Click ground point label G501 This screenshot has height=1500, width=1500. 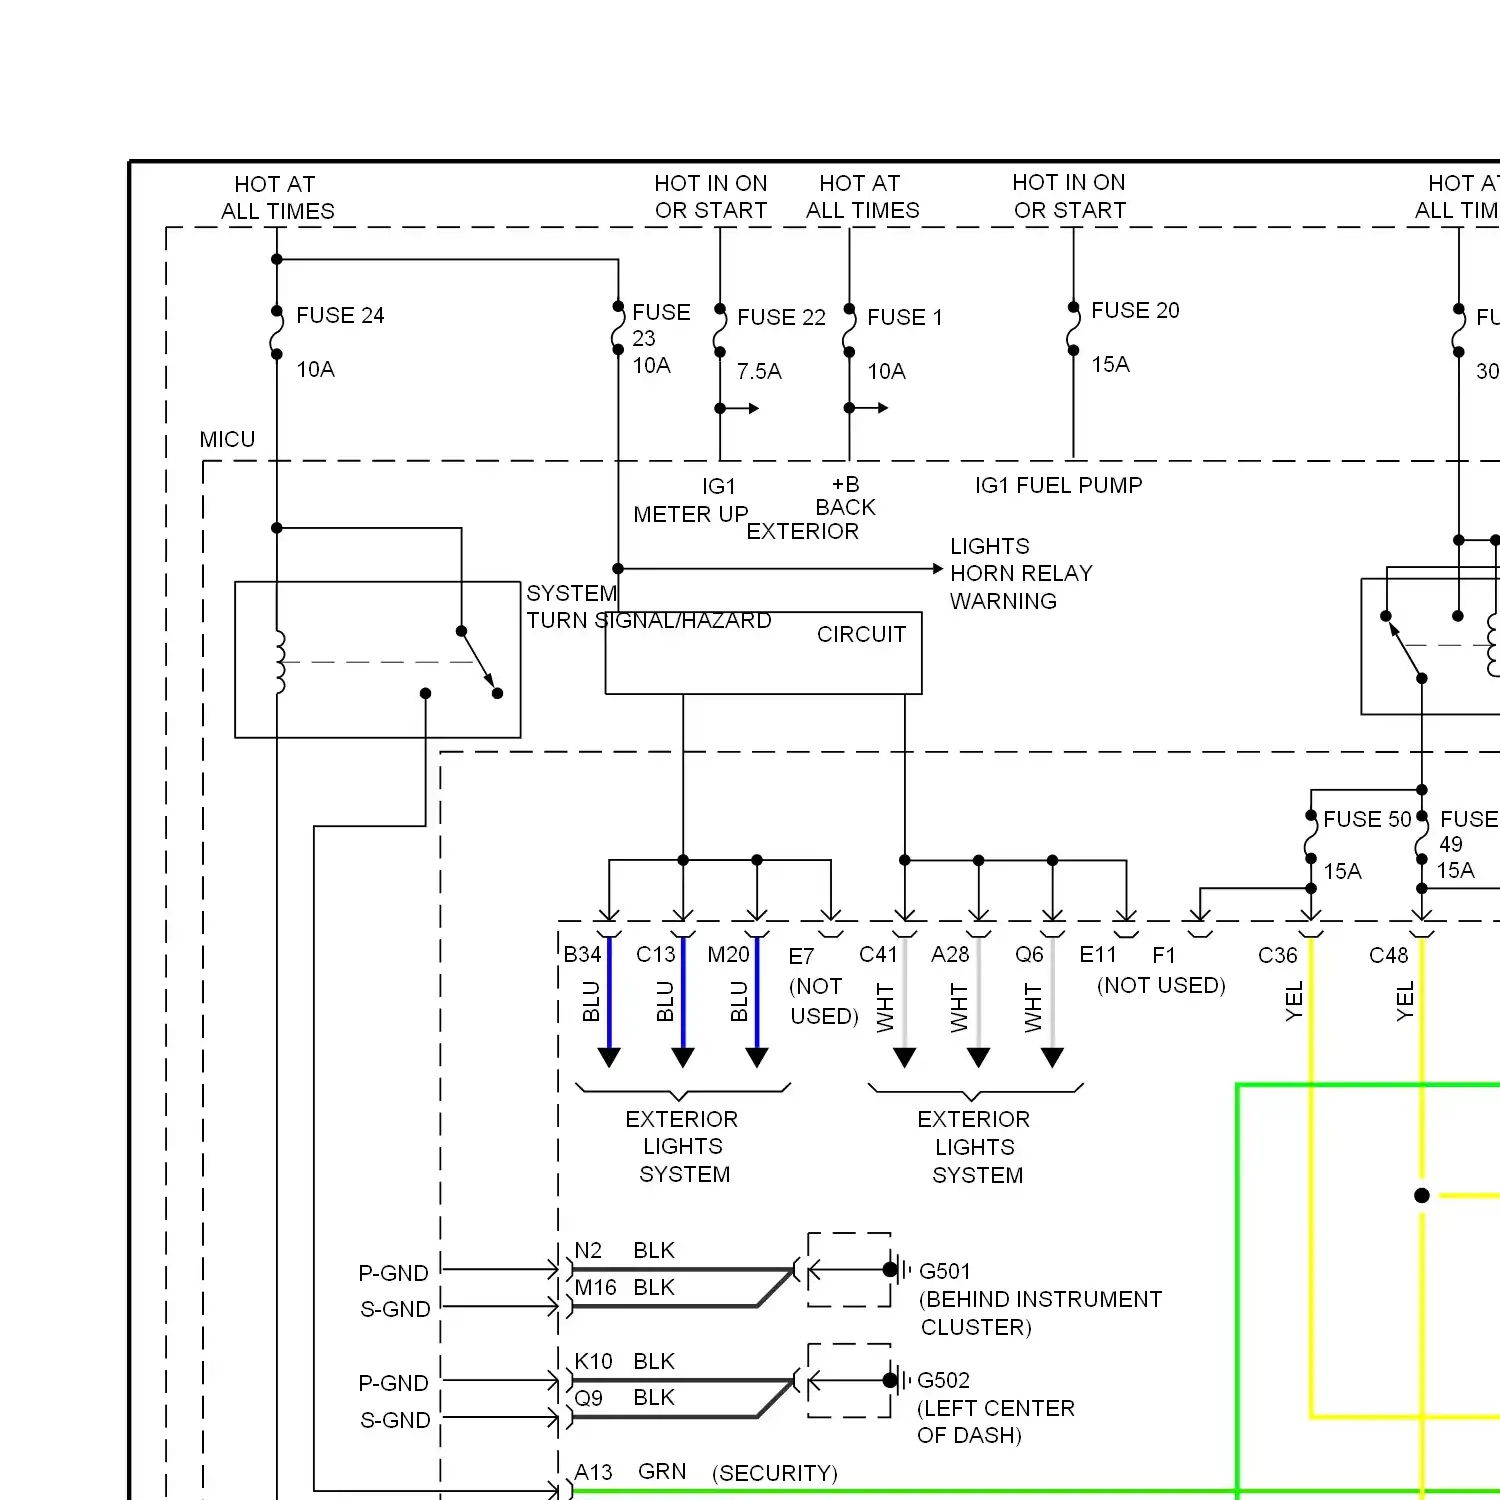(945, 1271)
